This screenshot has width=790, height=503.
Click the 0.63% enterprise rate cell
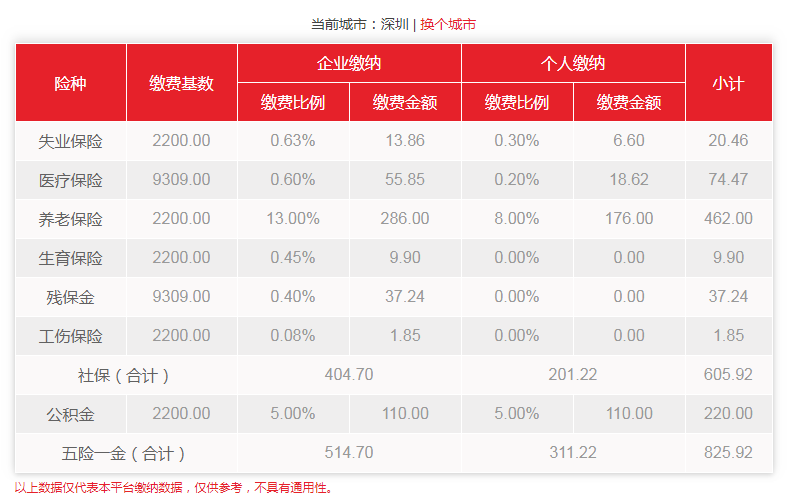(293, 141)
